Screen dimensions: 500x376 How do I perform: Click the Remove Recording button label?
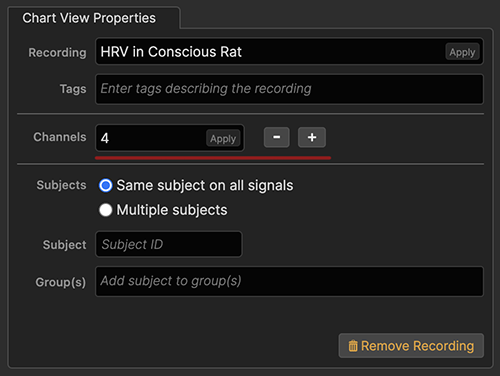(x=417, y=346)
